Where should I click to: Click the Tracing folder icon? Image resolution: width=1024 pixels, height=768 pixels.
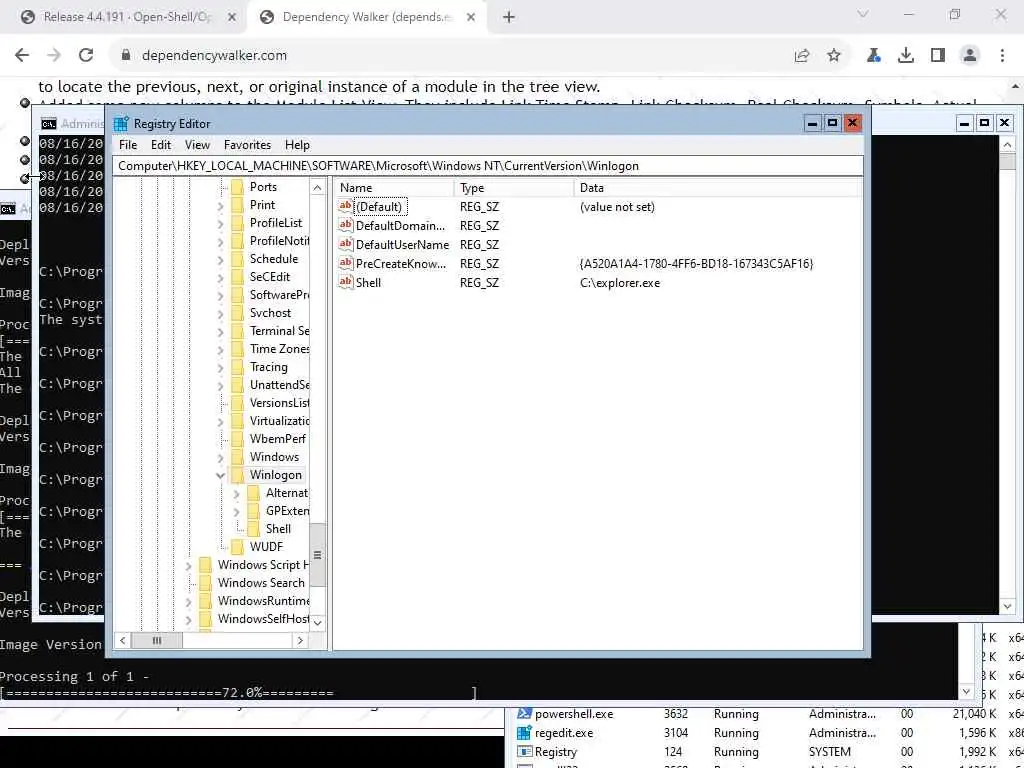click(x=237, y=367)
